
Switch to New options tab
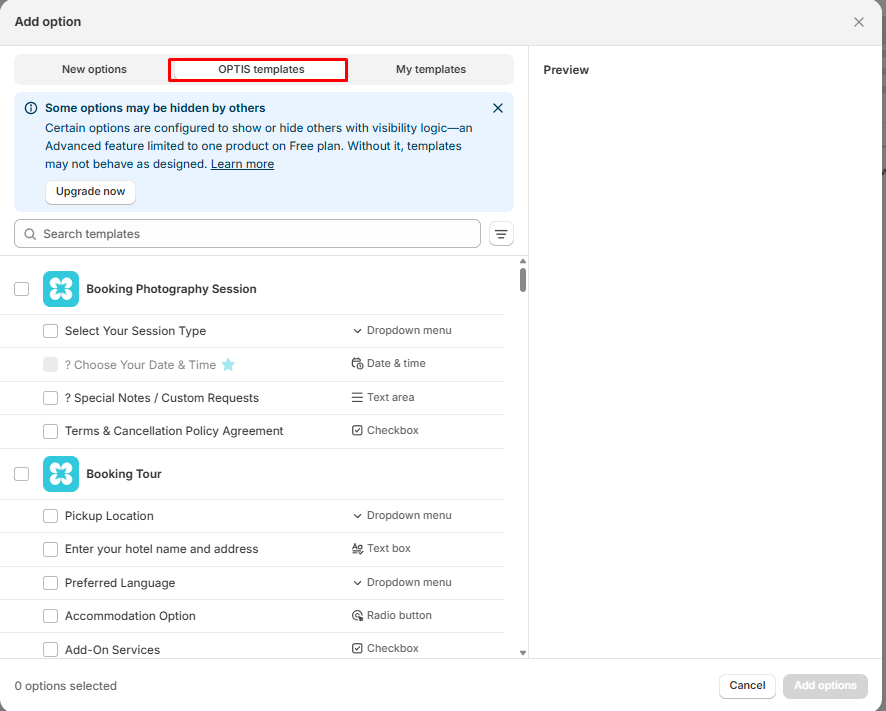[94, 70]
